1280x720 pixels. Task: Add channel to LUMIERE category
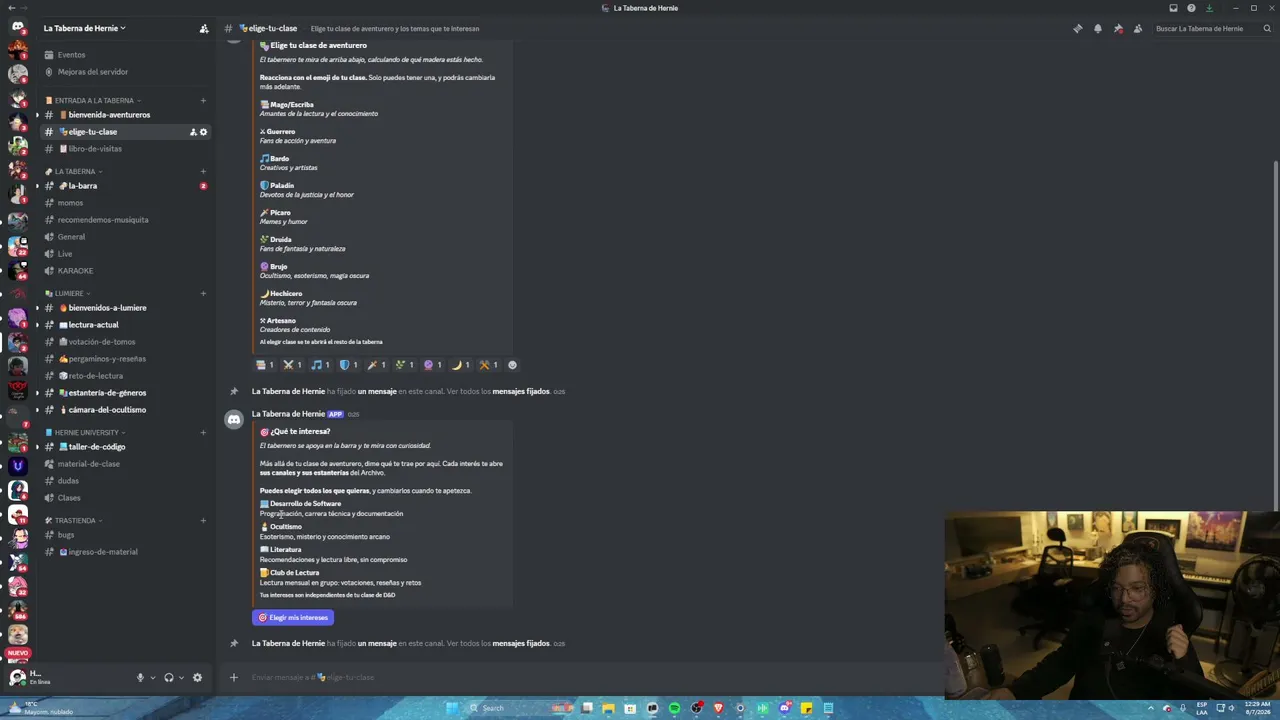click(x=203, y=293)
